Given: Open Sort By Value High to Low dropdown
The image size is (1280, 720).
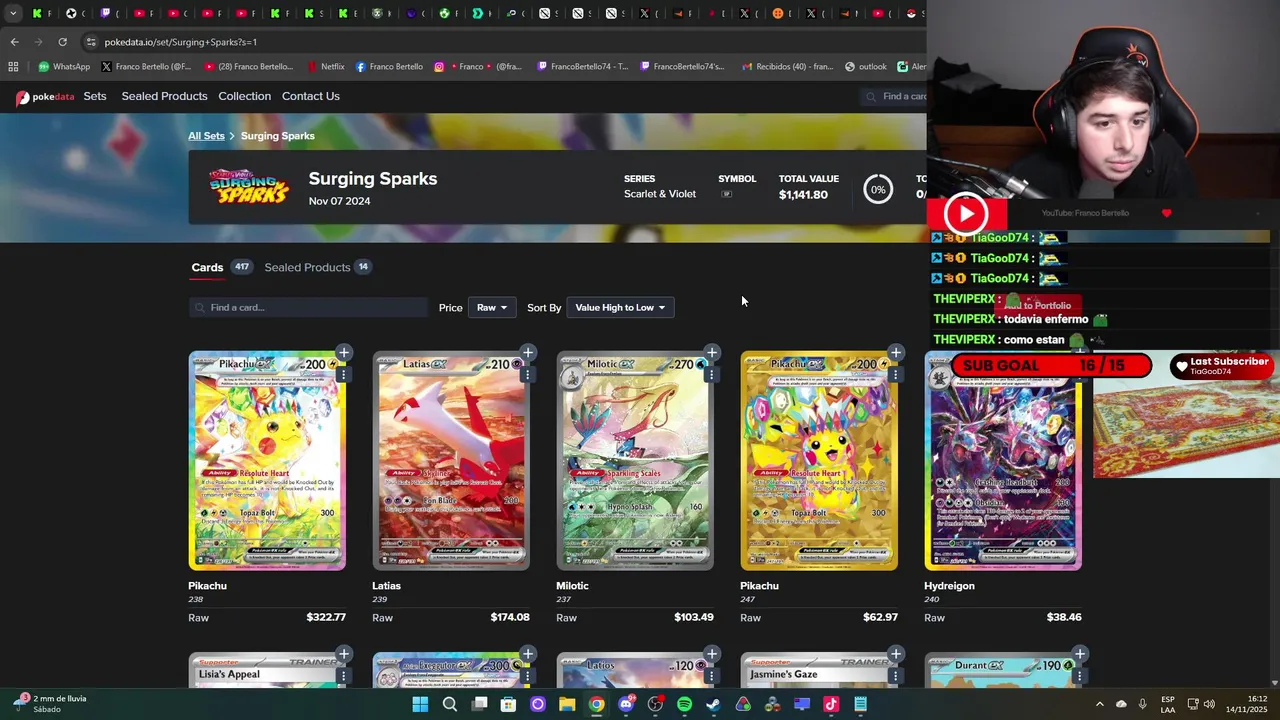Looking at the screenshot, I should tap(620, 307).
